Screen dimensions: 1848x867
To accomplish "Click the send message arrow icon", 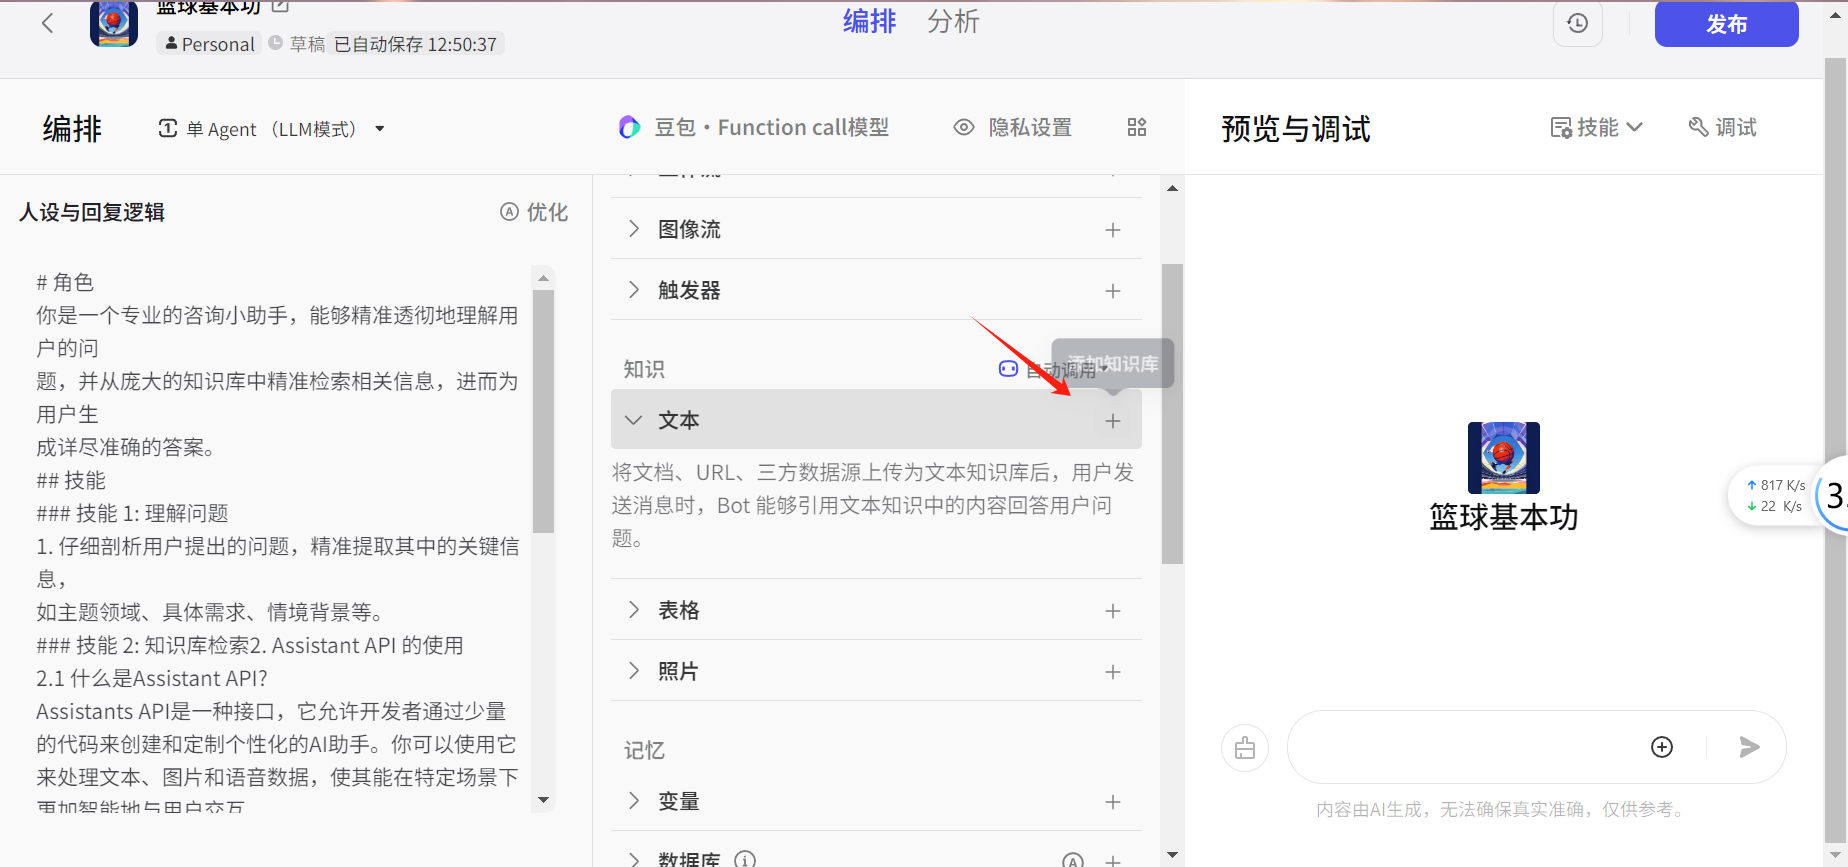I will click(1749, 747).
